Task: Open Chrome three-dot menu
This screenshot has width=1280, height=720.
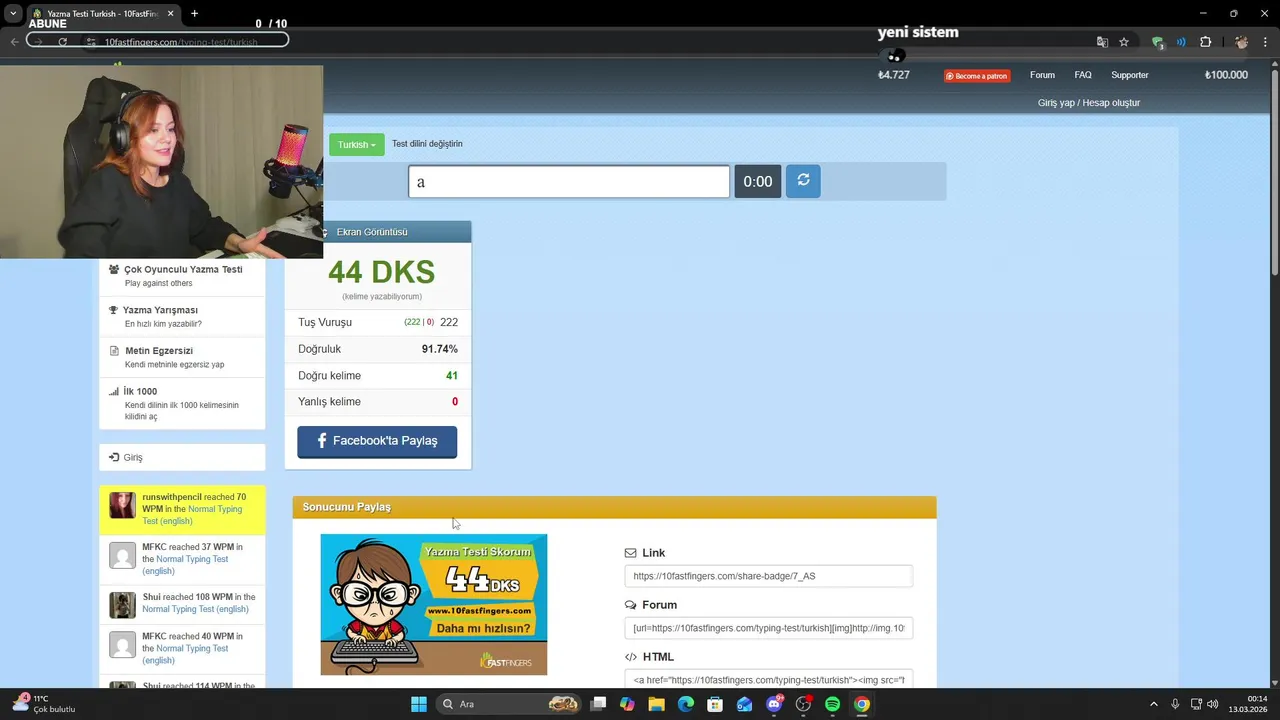Action: (x=1266, y=42)
